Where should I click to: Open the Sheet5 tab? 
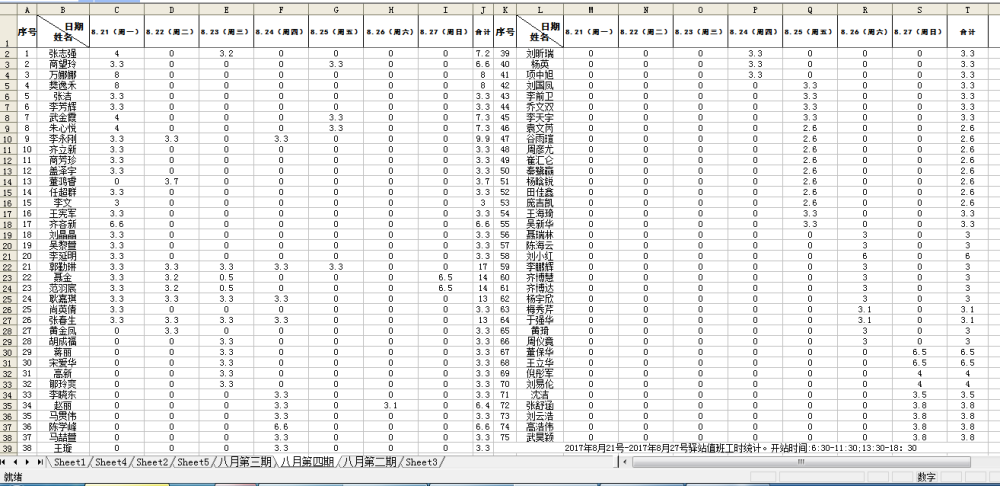coord(193,462)
